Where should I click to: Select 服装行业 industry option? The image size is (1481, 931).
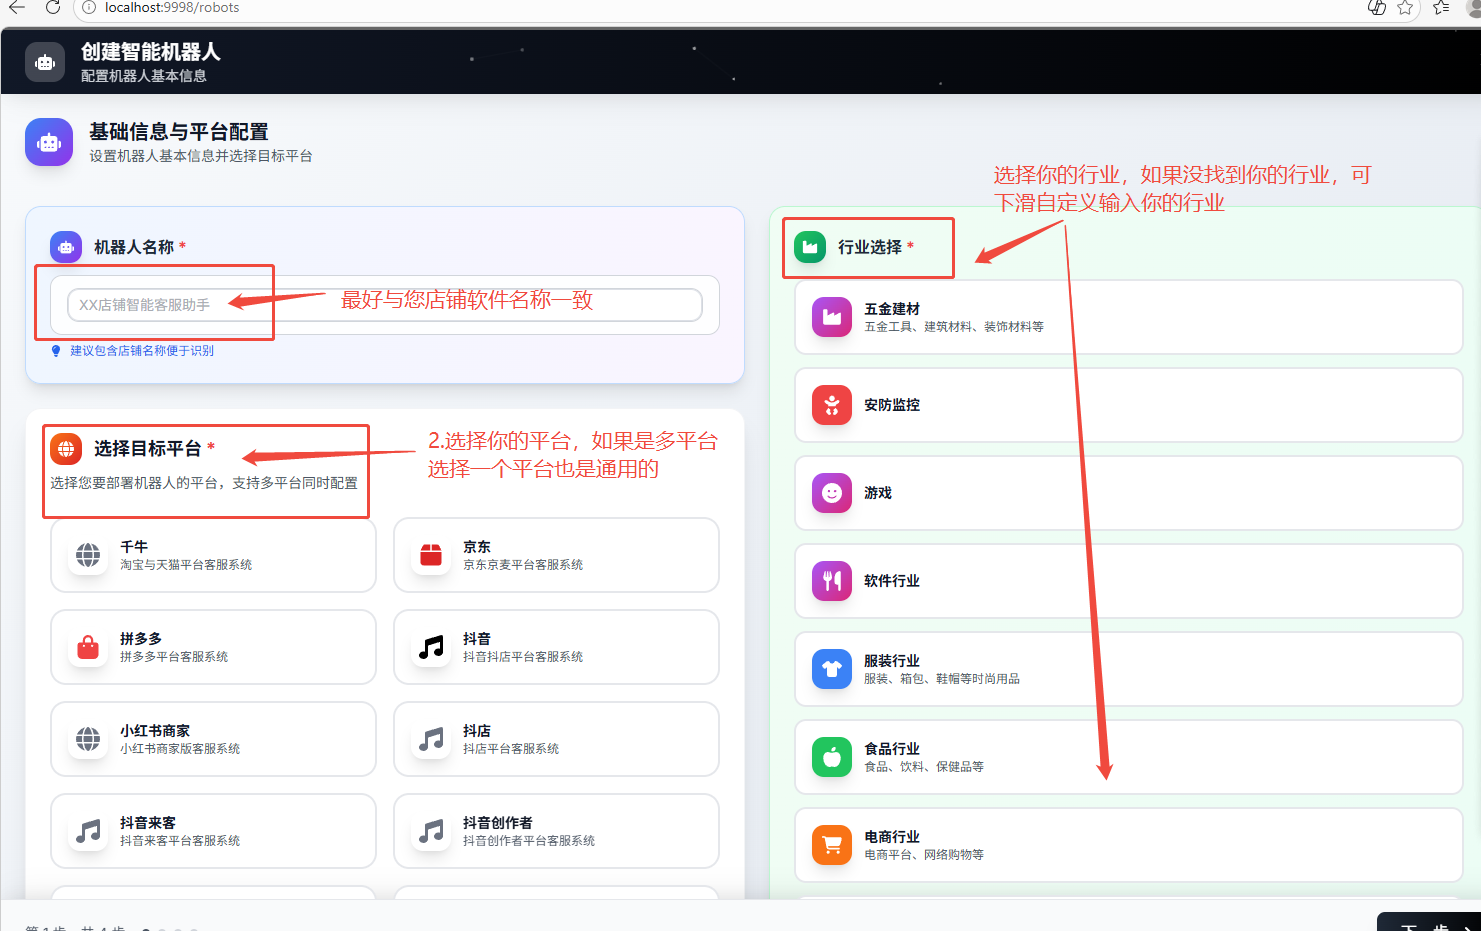pyautogui.click(x=1128, y=669)
